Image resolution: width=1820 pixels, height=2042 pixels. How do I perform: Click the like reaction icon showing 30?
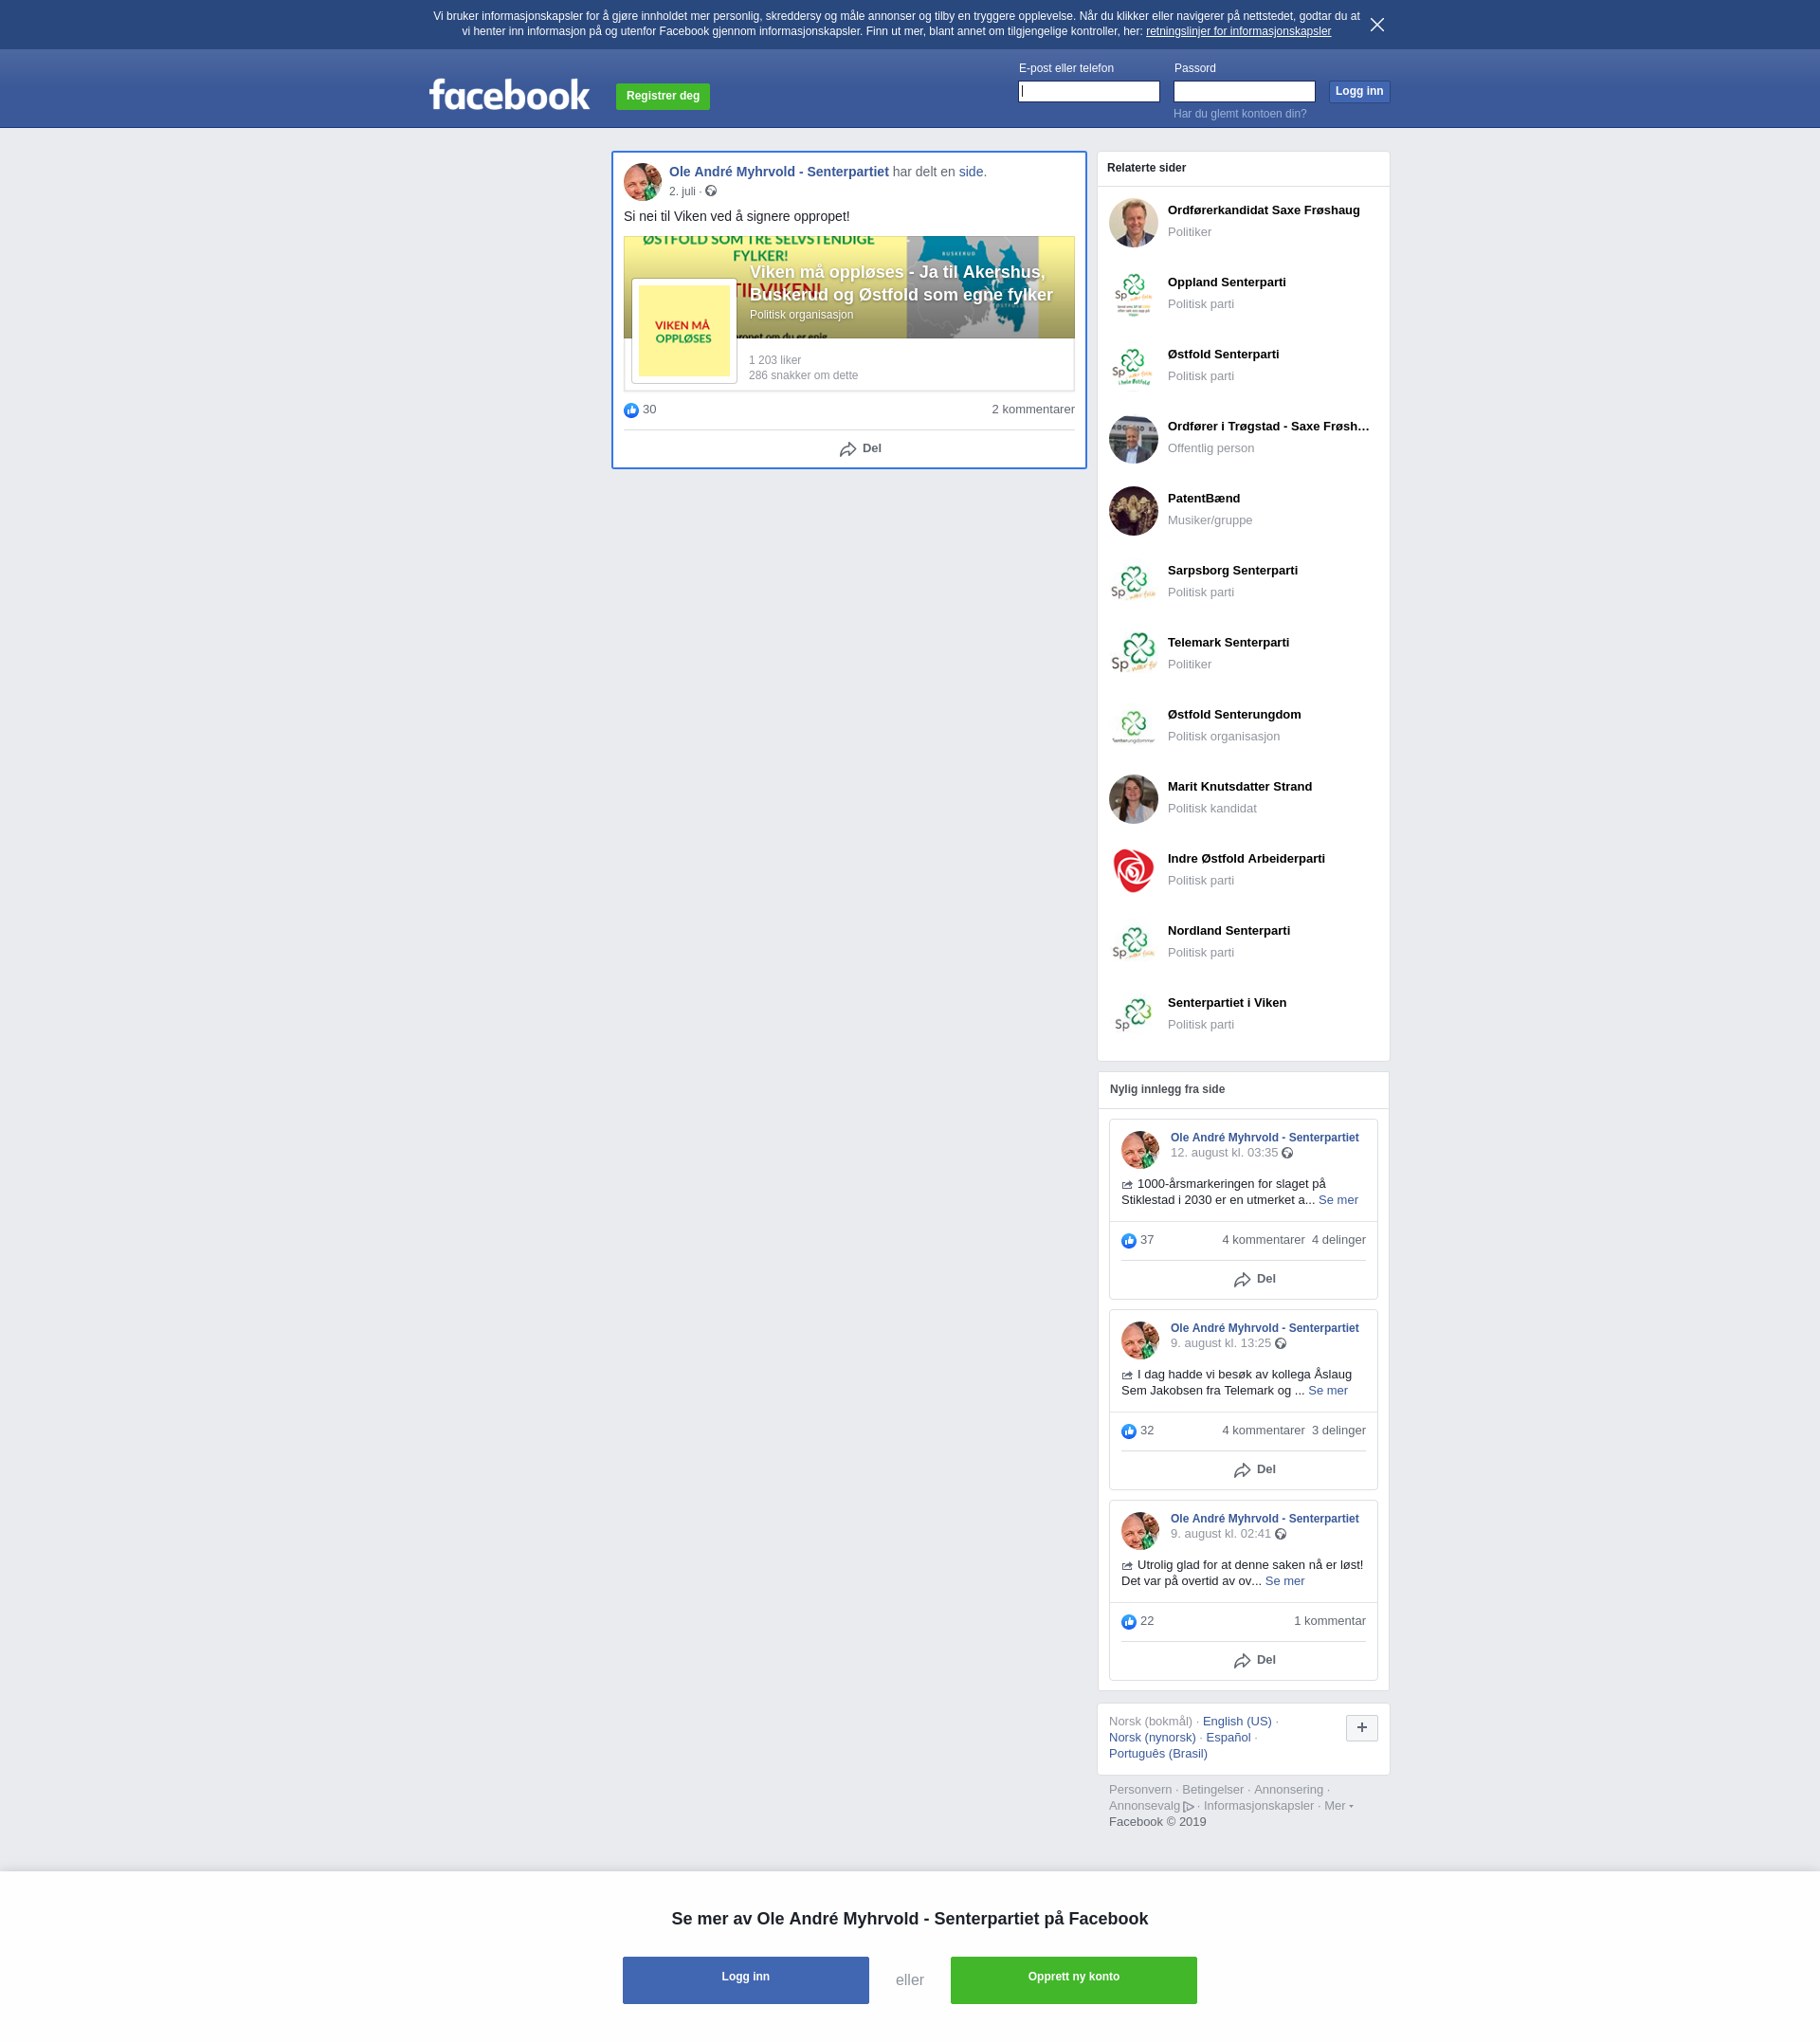[x=631, y=410]
